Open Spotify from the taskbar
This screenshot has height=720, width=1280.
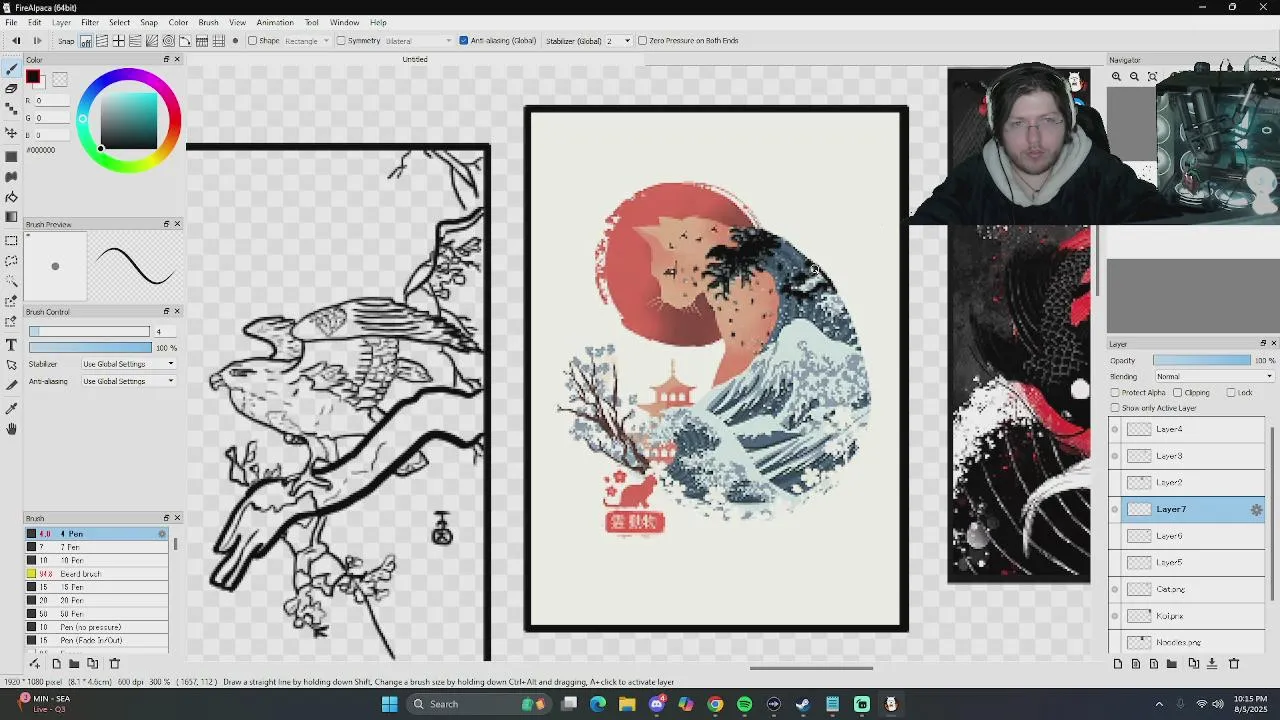coord(744,704)
